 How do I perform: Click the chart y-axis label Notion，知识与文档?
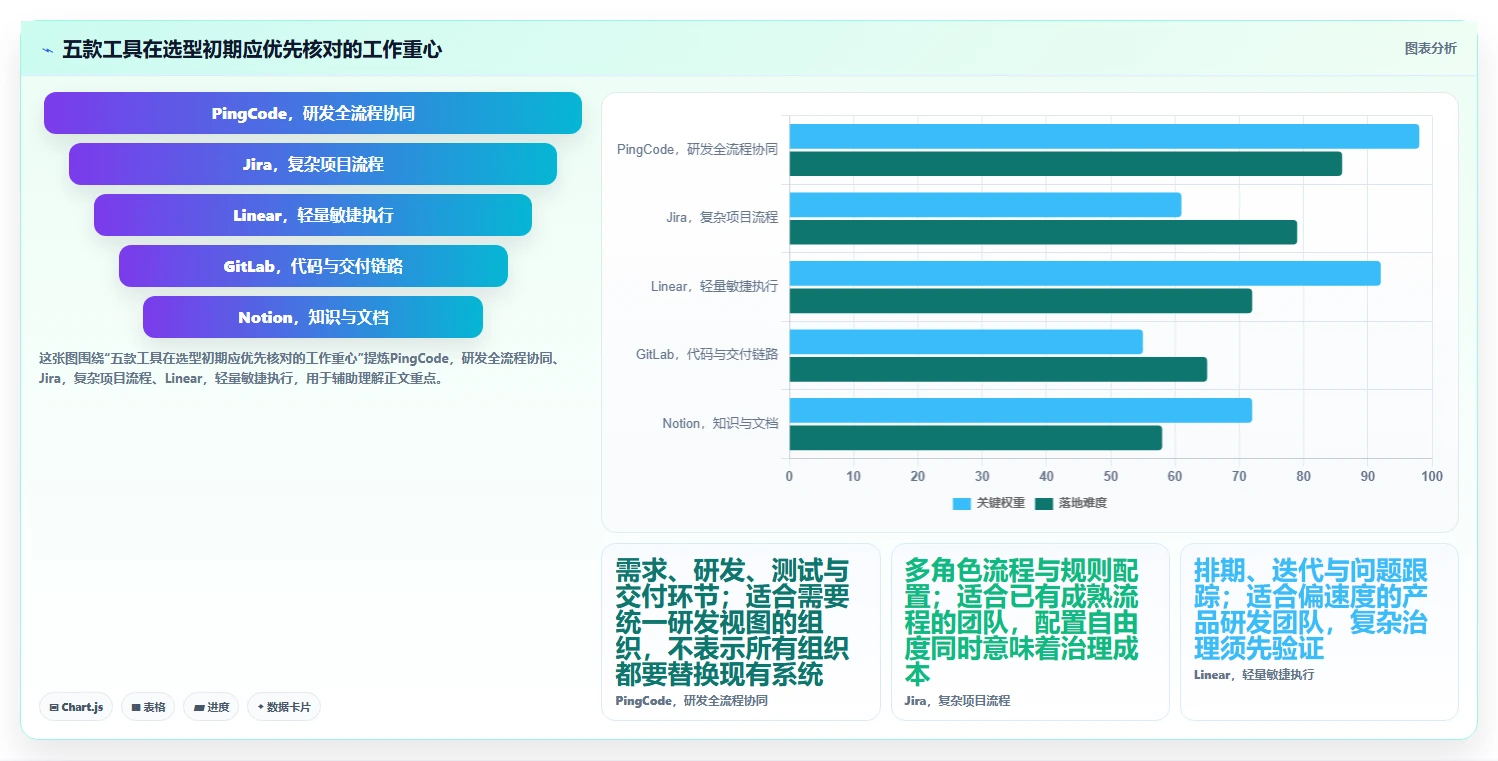pos(720,423)
